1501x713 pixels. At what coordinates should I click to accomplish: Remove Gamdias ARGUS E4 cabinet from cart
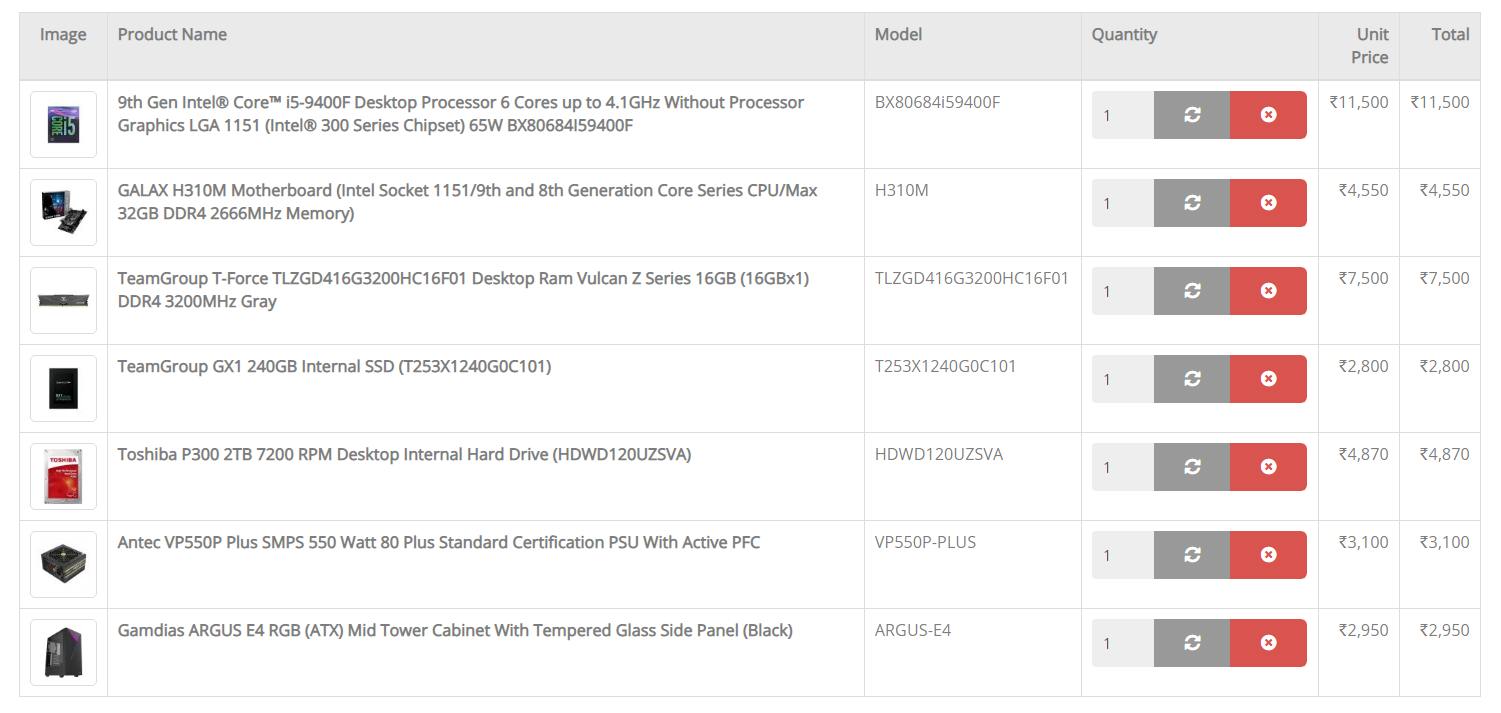(1268, 643)
